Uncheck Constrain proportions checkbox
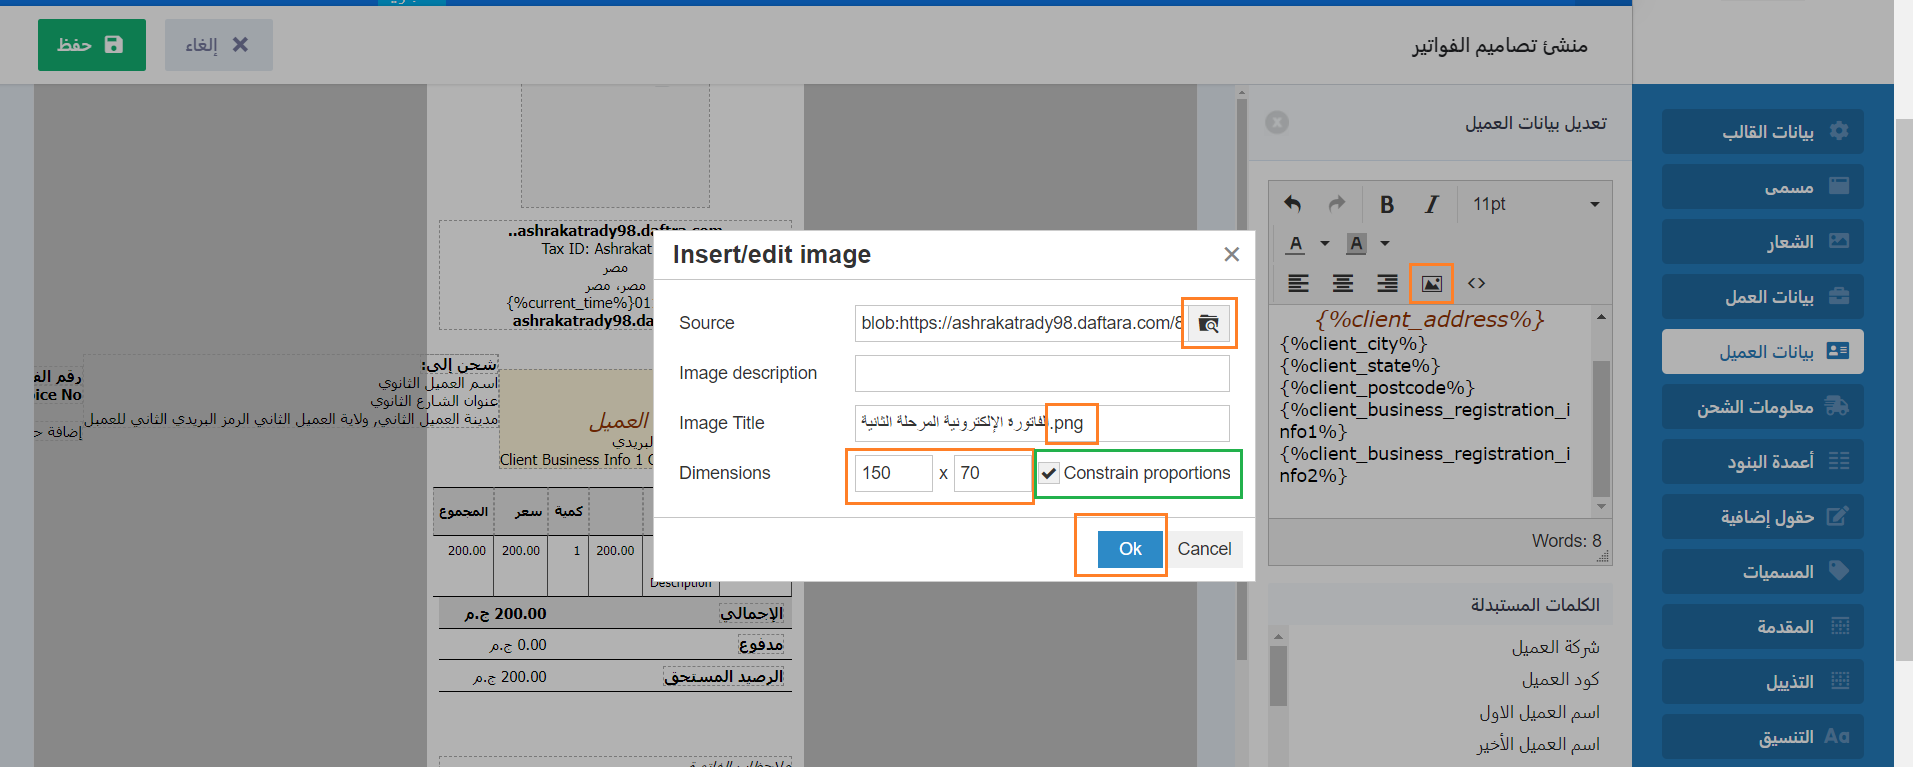Screen dimensions: 1913x767 click(1049, 474)
